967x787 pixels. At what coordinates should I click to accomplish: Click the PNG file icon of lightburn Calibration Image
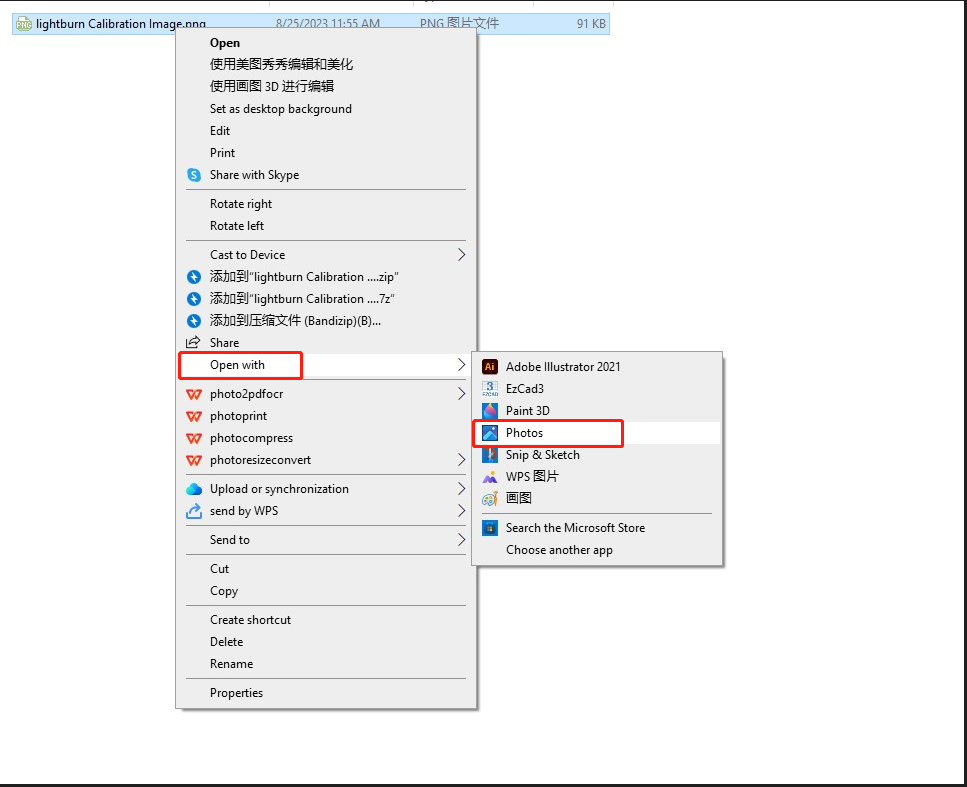pyautogui.click(x=24, y=24)
